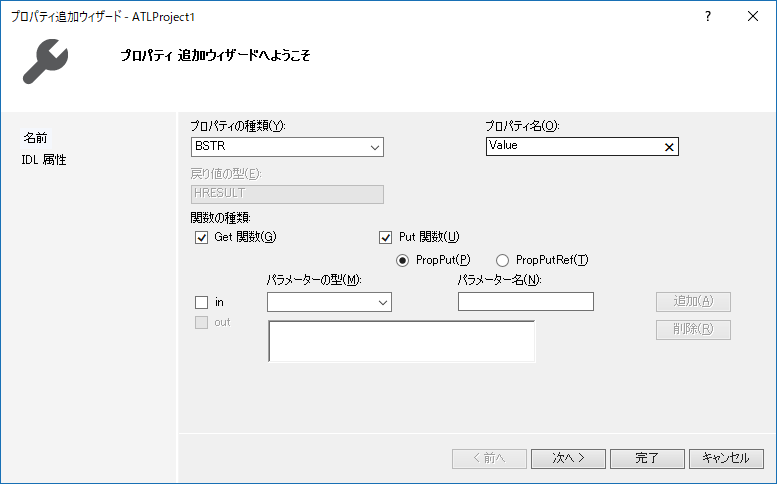Viewport: 777px width, 484px height.
Task: Toggle the Put 関数 checkbox
Action: [x=386, y=237]
